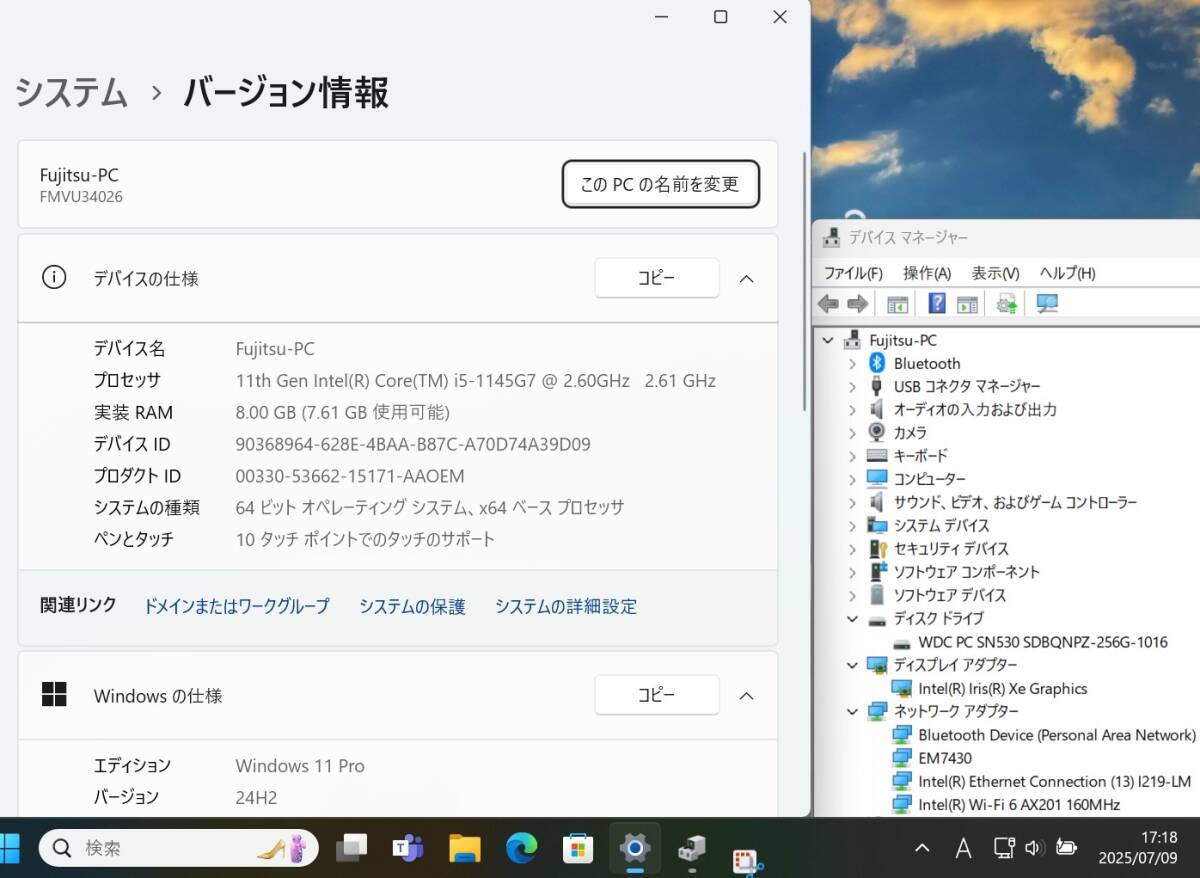Image resolution: width=1200 pixels, height=878 pixels.
Task: Collapse the ディスク ドライブ node
Action: click(x=852, y=619)
